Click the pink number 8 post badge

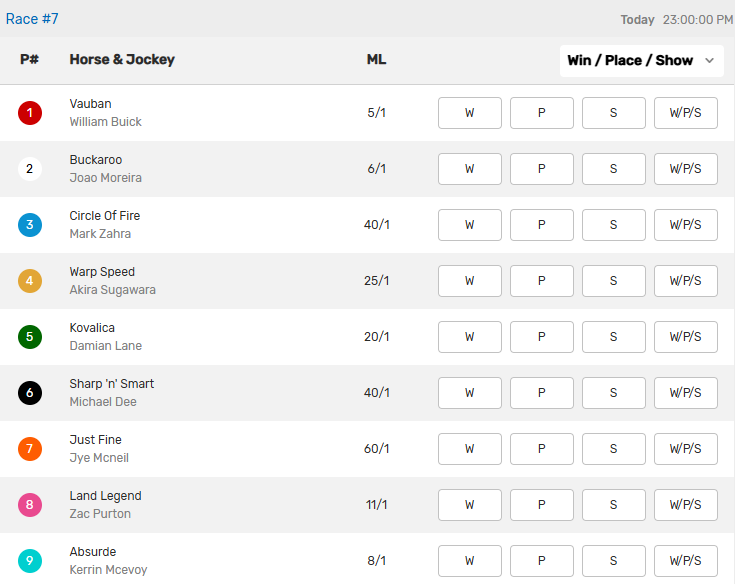(x=29, y=505)
